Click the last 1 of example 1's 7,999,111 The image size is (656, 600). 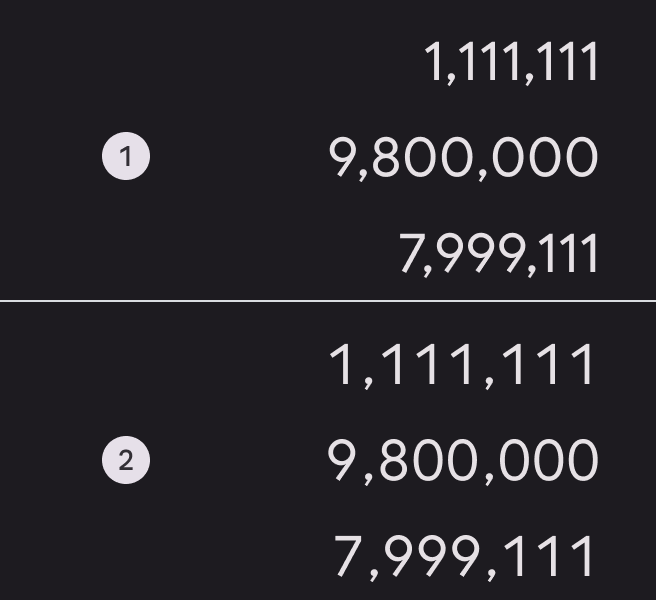[x=593, y=254]
